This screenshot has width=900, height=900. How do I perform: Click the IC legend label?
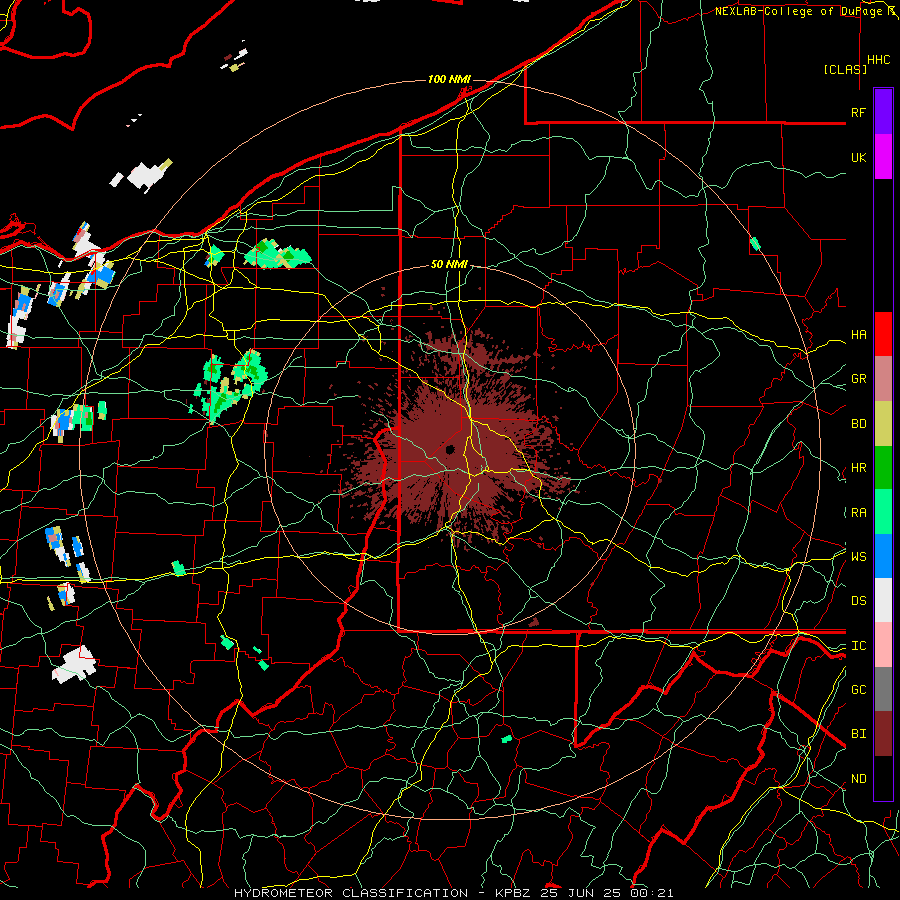858,646
